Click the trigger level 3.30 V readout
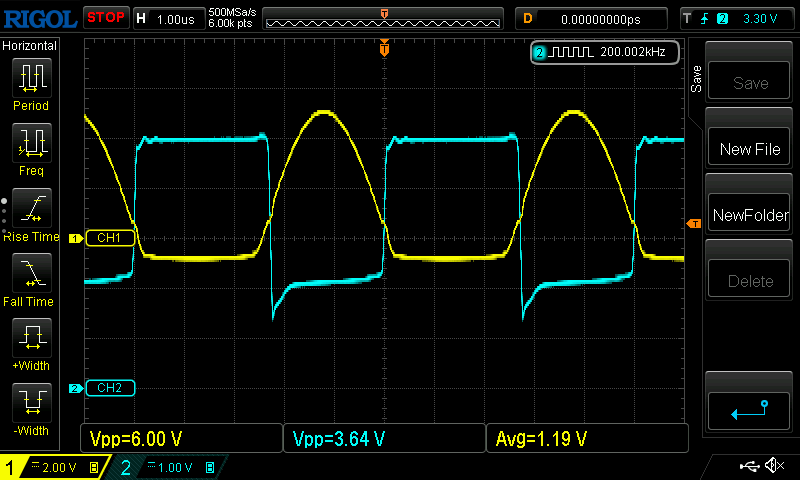Screen dimensions: 800x480 (760, 19)
